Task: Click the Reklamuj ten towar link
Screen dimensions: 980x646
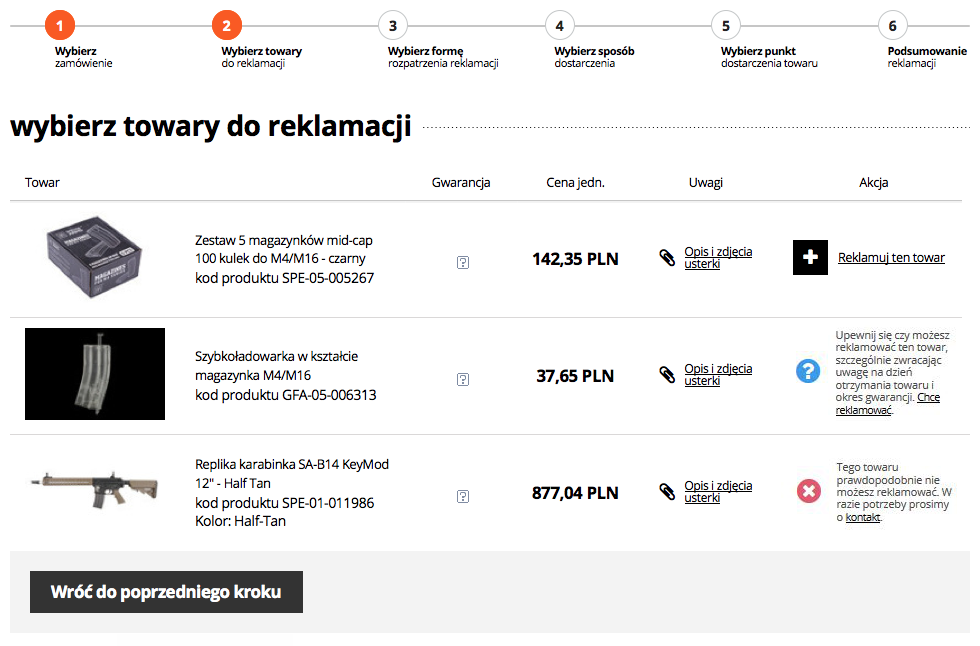Action: [x=891, y=258]
